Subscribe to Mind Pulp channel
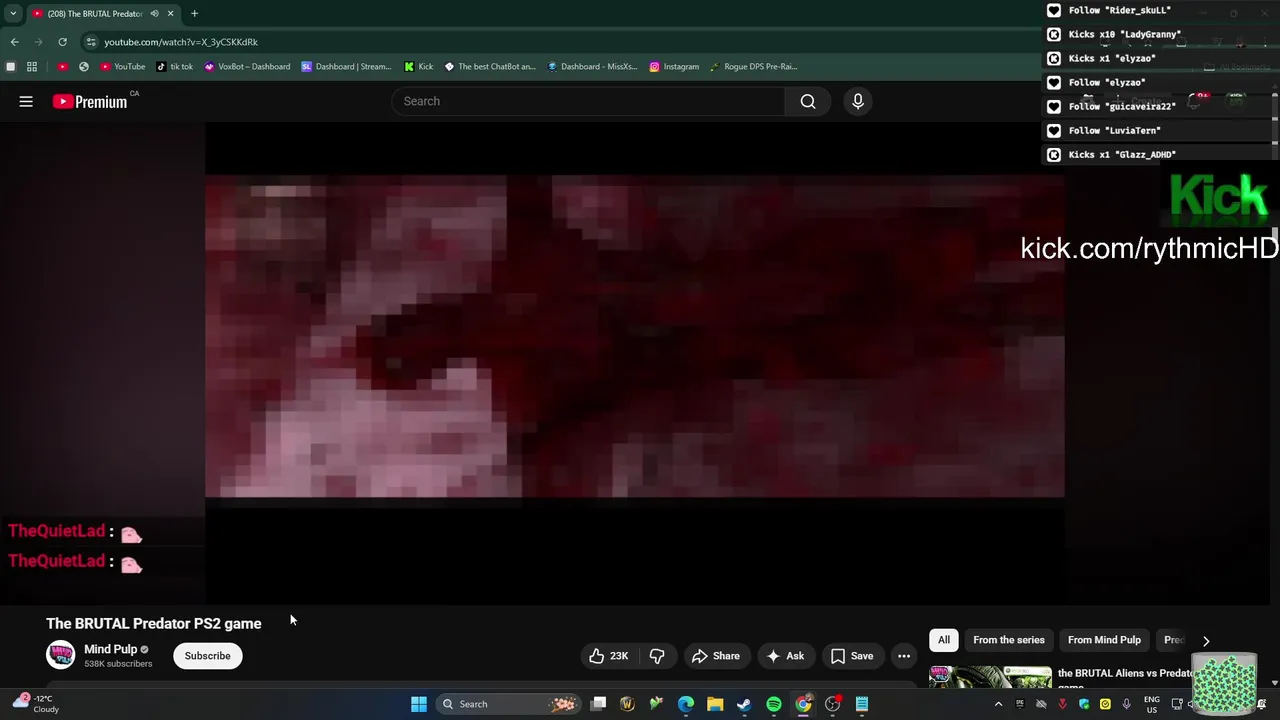1280x720 pixels. coord(207,656)
